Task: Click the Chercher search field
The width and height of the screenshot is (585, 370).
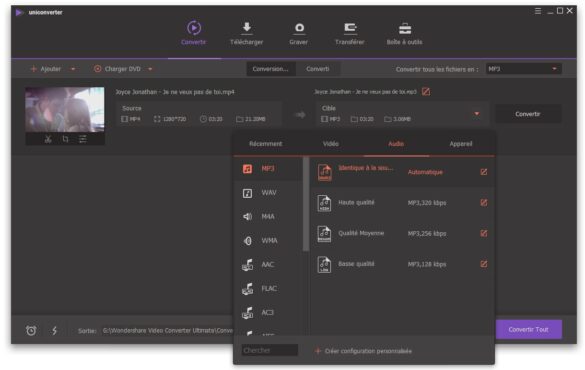Action: click(x=270, y=350)
